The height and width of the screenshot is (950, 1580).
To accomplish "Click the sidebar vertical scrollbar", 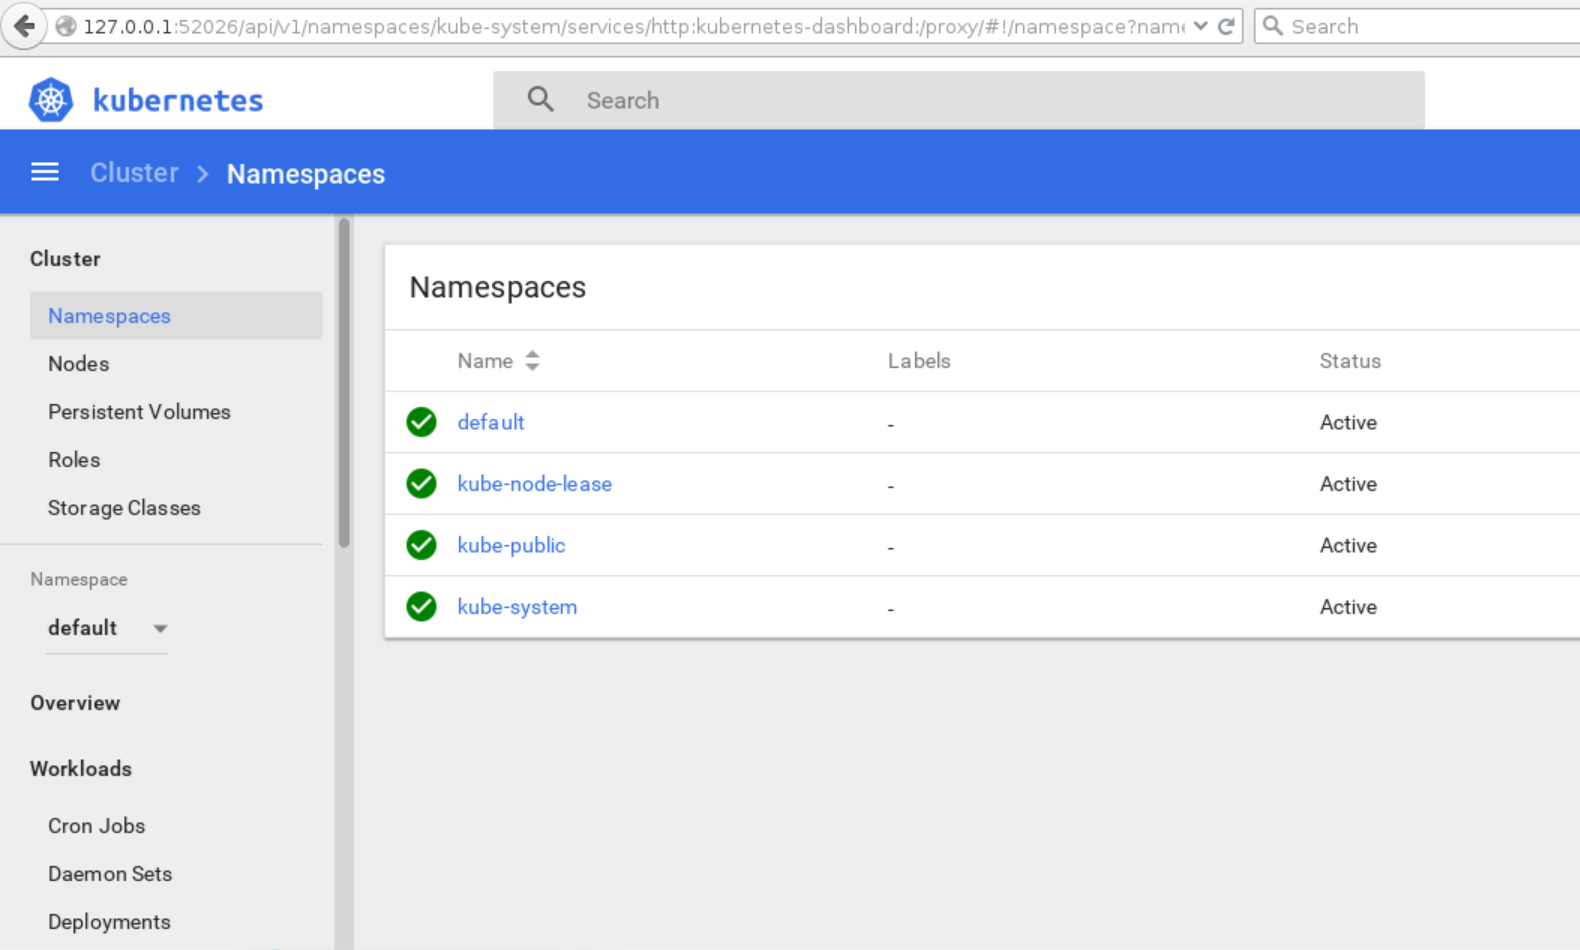I will (344, 383).
